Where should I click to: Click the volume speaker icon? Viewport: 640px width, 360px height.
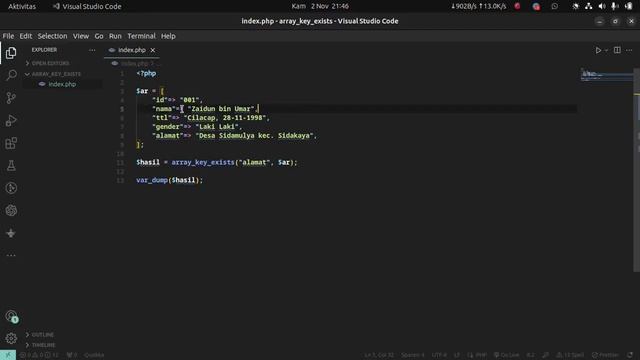pyautogui.click(x=602, y=6)
